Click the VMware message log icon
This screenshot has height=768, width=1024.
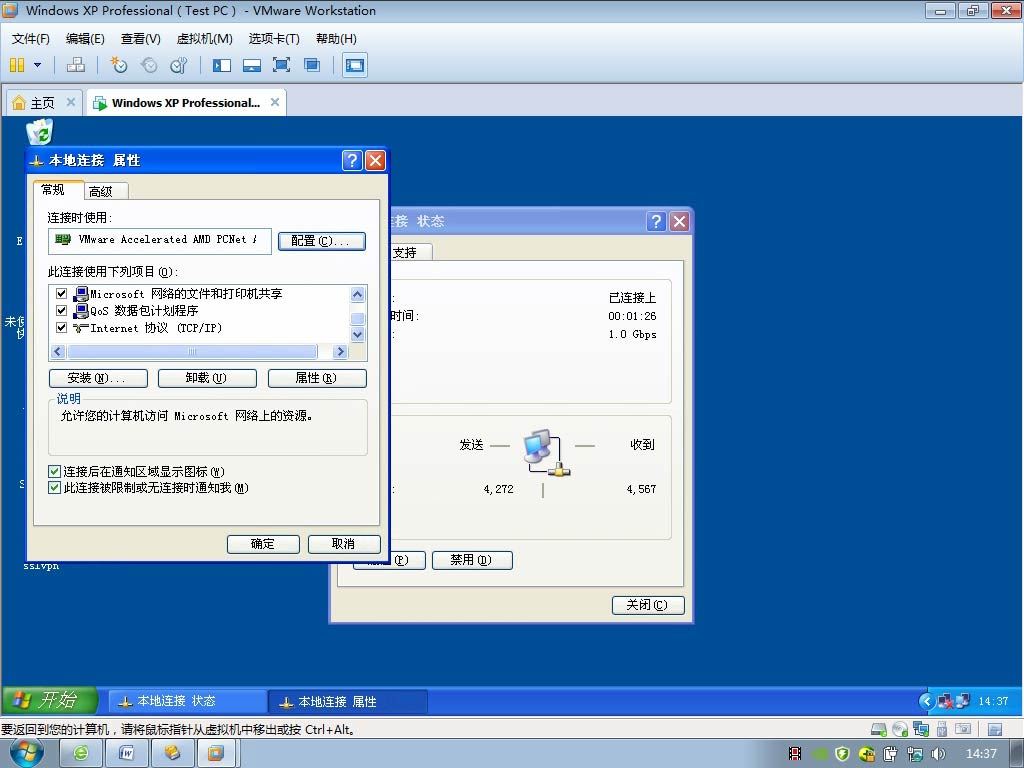point(995,729)
